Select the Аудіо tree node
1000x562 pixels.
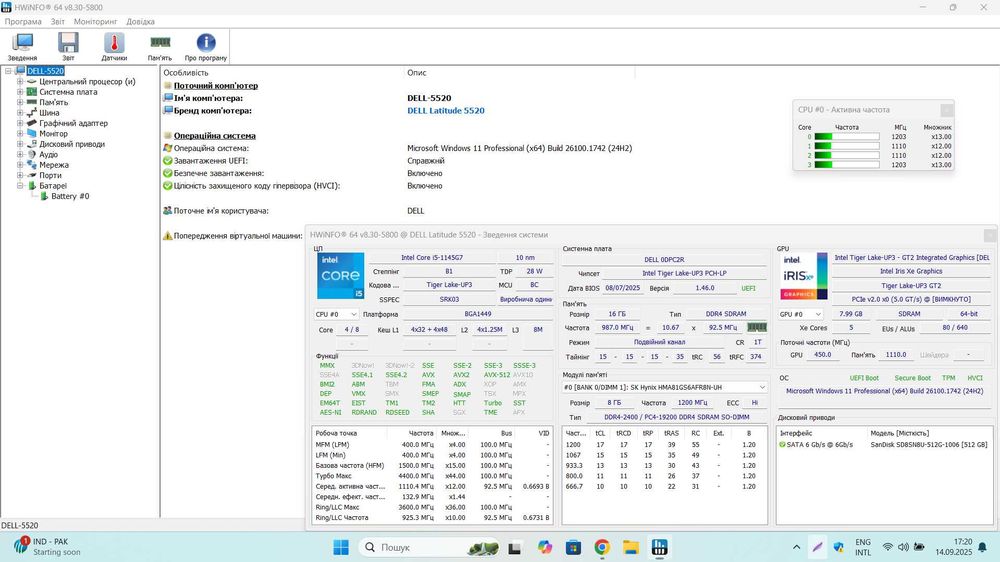pyautogui.click(x=48, y=154)
